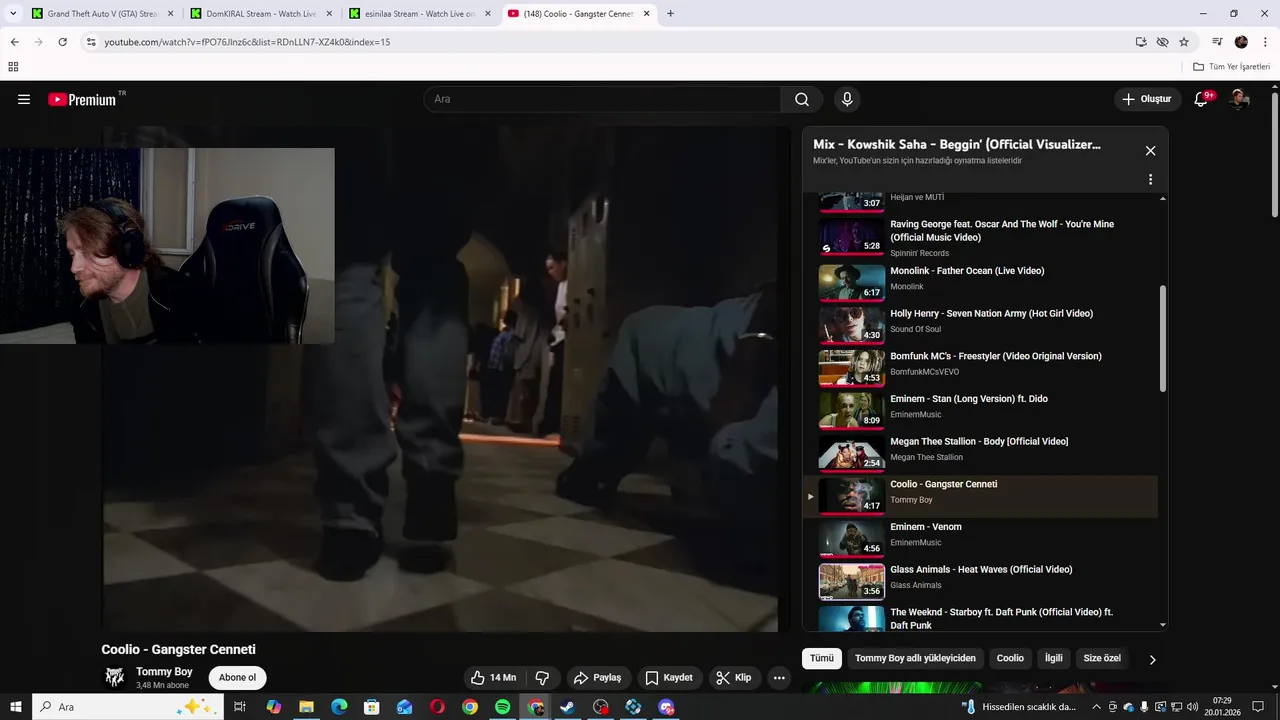Switch to Grand Theft Auto V stream tab
This screenshot has height=720, width=1280.
(x=102, y=14)
